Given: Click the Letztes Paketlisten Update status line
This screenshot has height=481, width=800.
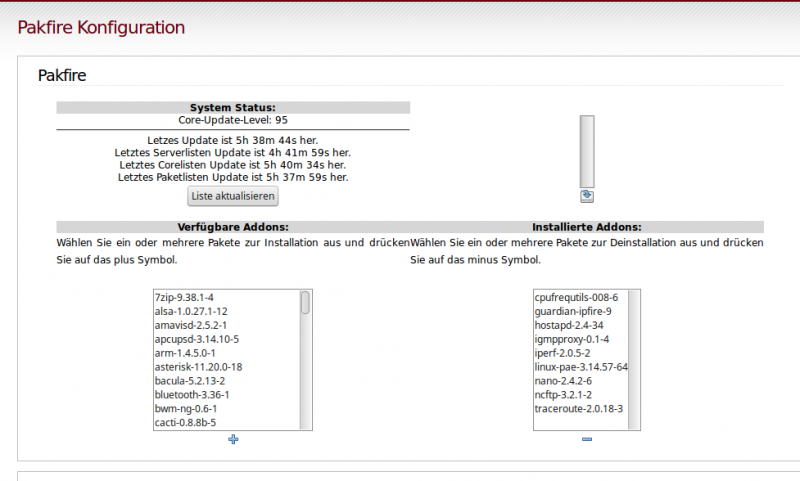Looking at the screenshot, I should coord(233,177).
